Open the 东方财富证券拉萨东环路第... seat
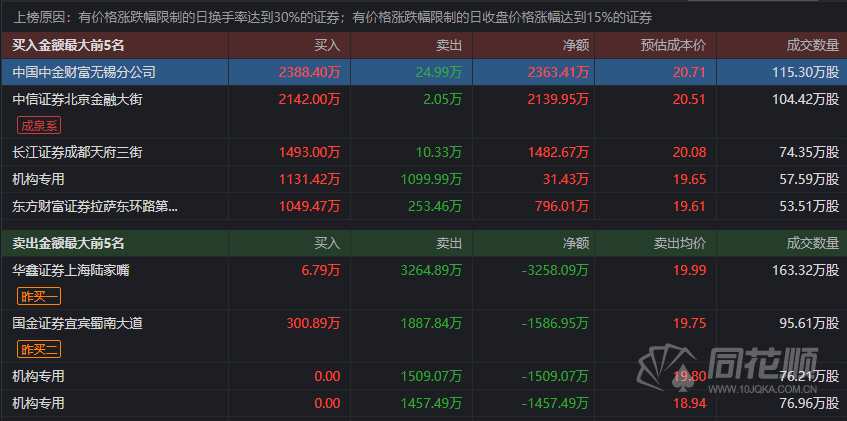This screenshot has height=421, width=847. click(x=95, y=206)
